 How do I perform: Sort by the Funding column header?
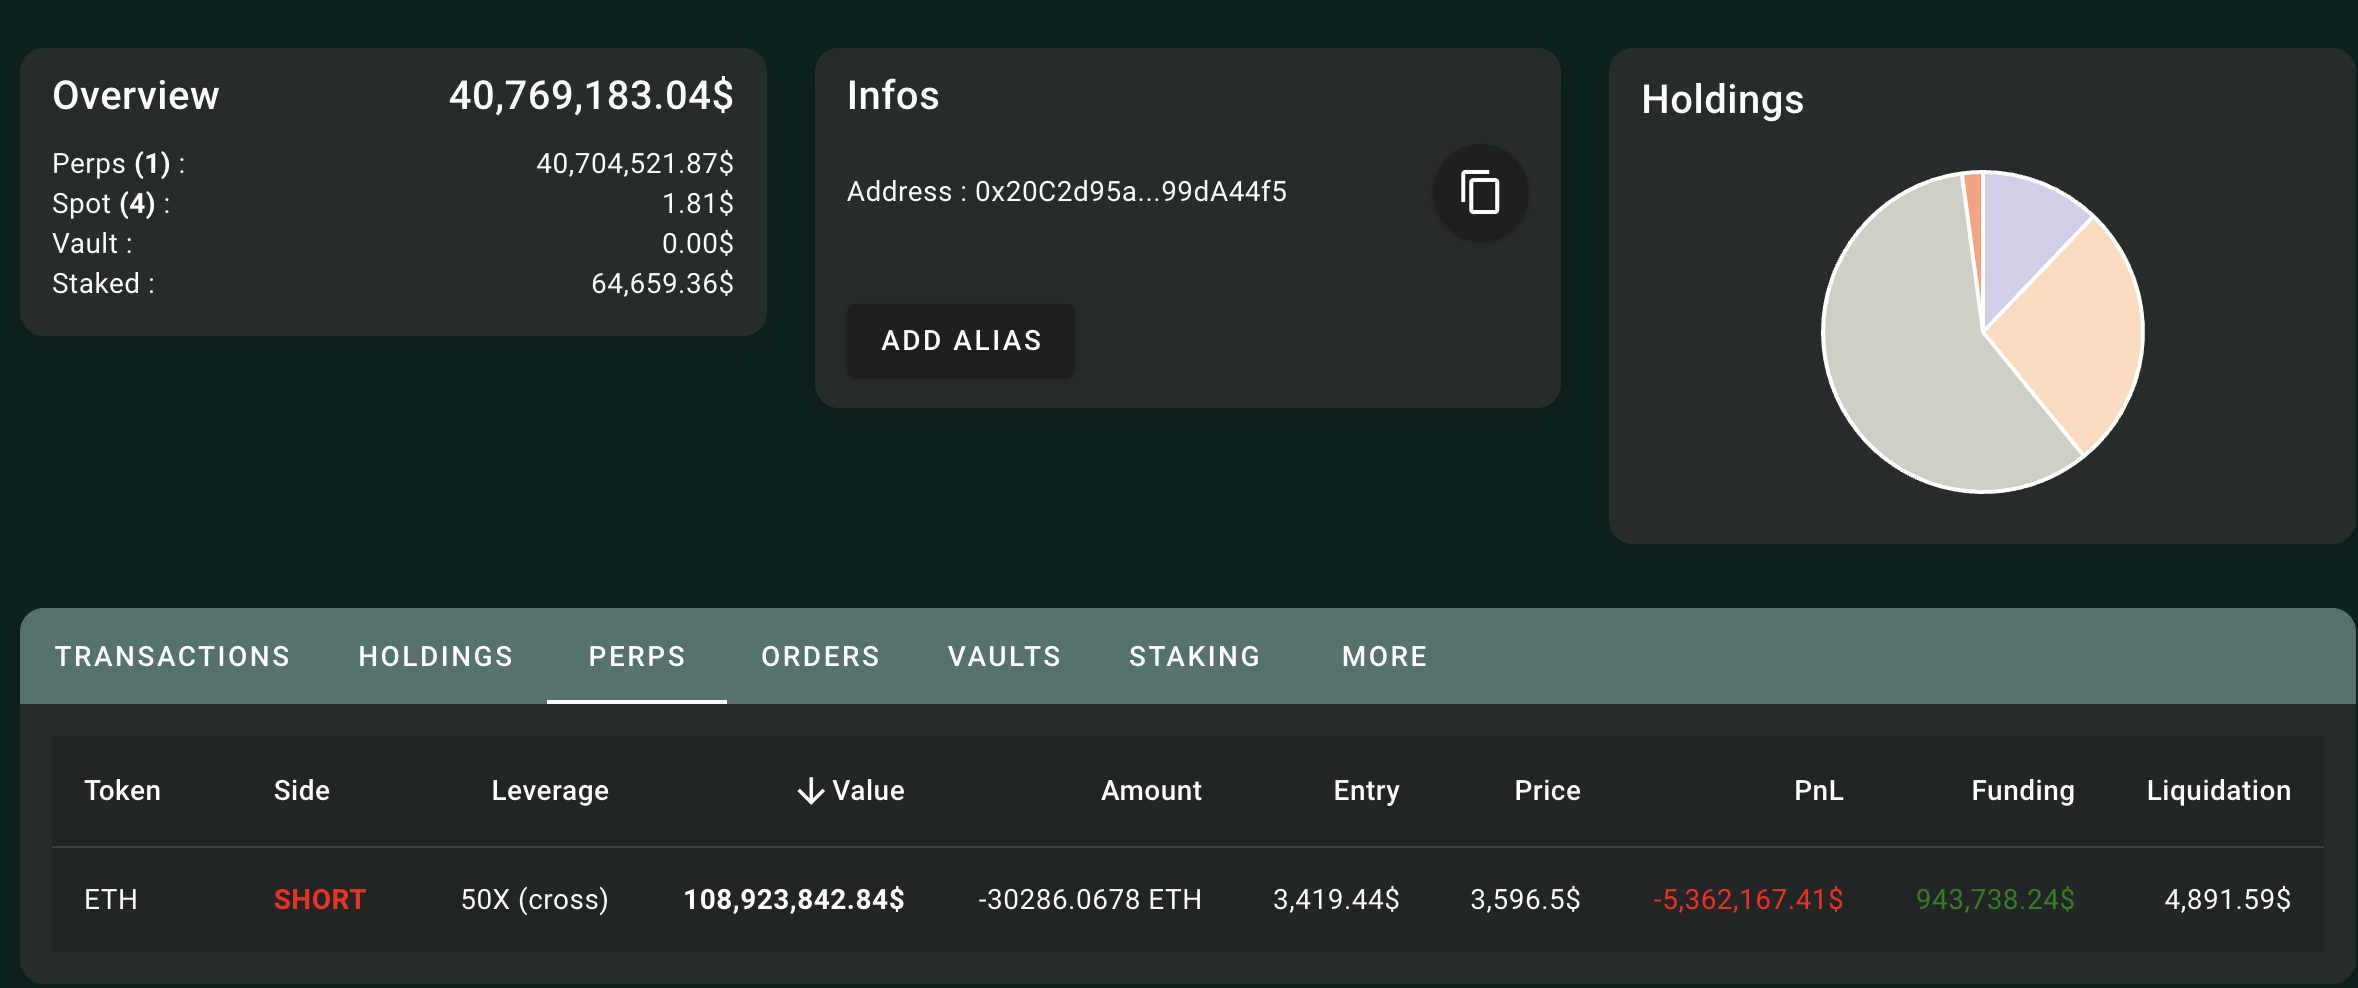(2022, 791)
